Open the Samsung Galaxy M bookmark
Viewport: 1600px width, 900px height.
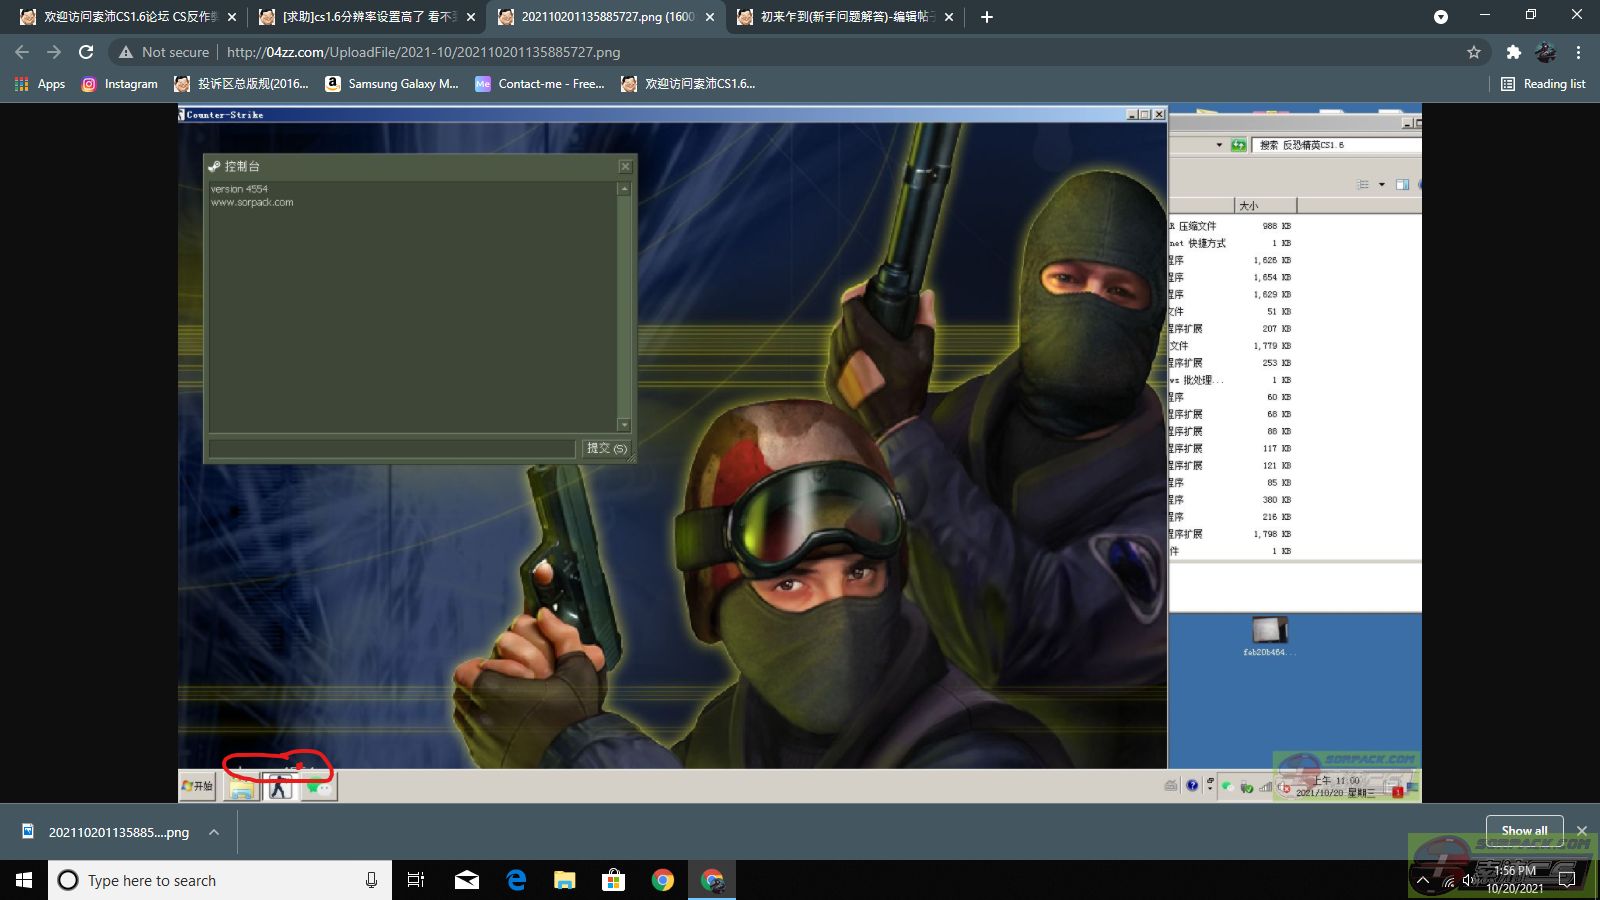click(x=392, y=84)
